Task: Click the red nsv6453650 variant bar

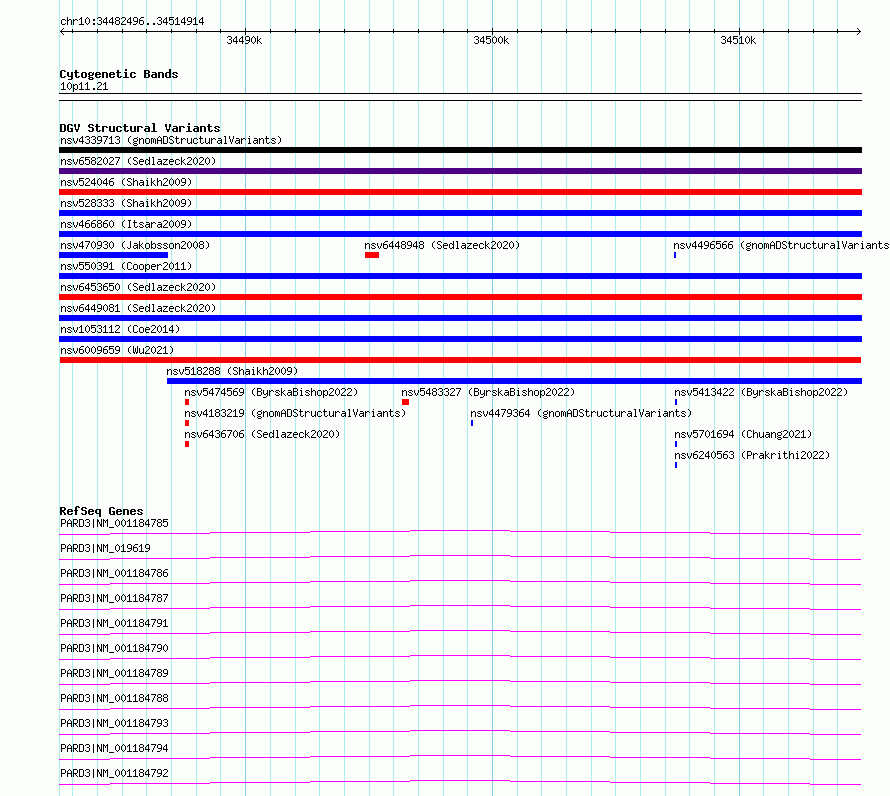Action: tap(460, 298)
